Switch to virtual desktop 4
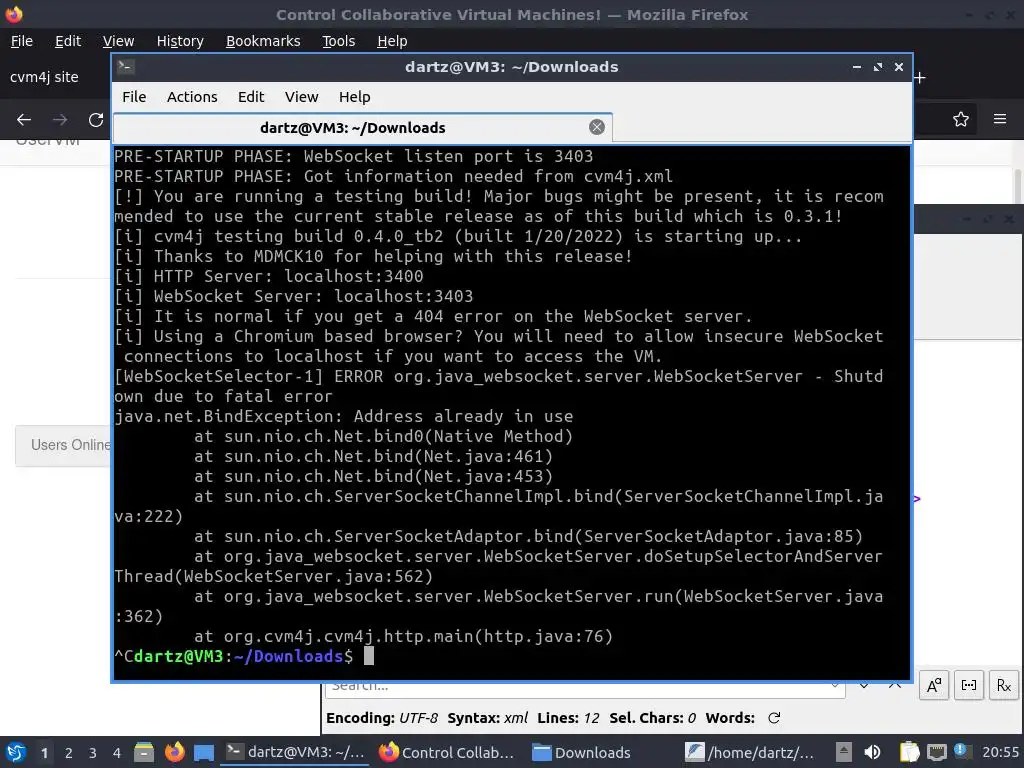 [117, 753]
